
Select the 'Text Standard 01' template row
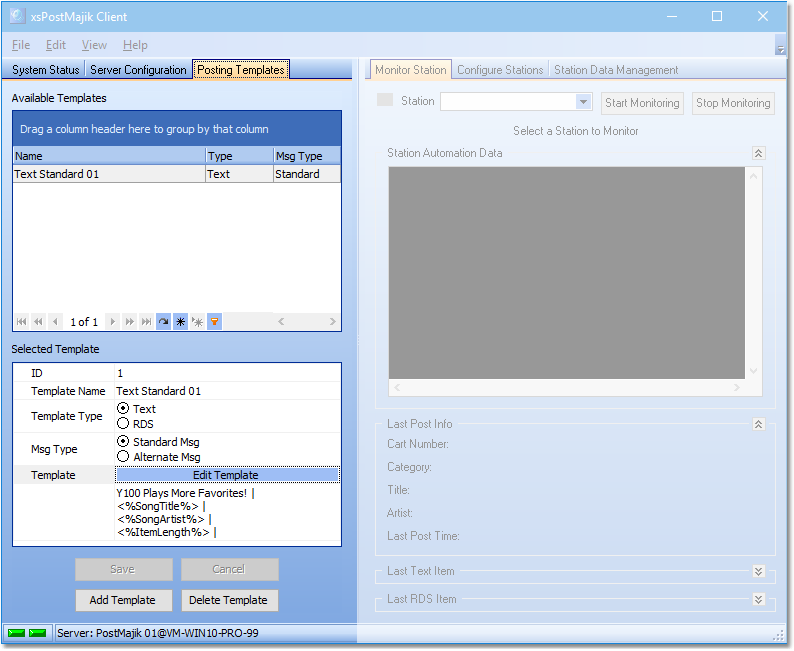(177, 174)
